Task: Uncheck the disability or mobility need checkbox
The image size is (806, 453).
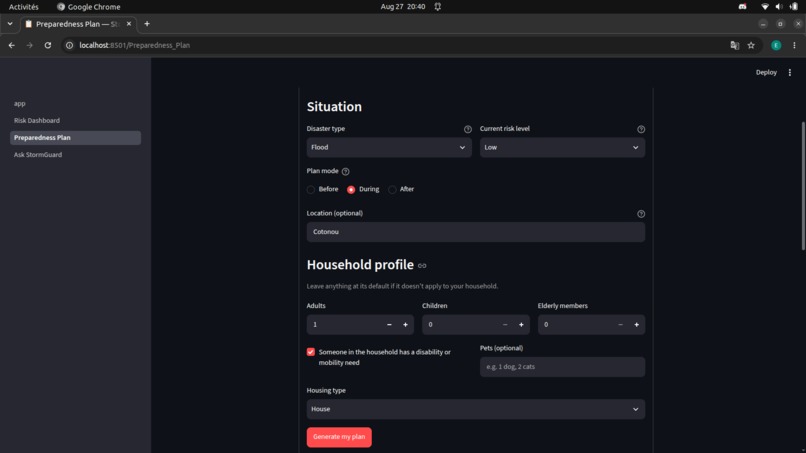Action: 310,352
